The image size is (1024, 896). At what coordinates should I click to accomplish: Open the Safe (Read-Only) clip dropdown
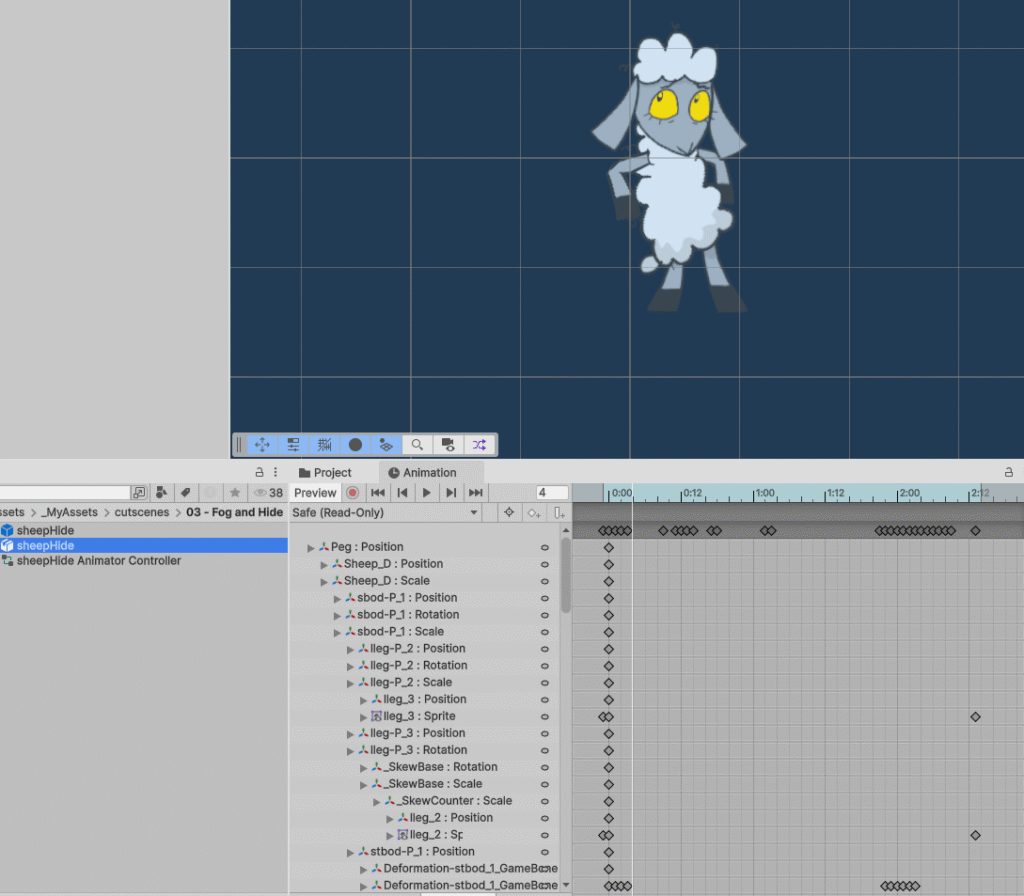(386, 513)
